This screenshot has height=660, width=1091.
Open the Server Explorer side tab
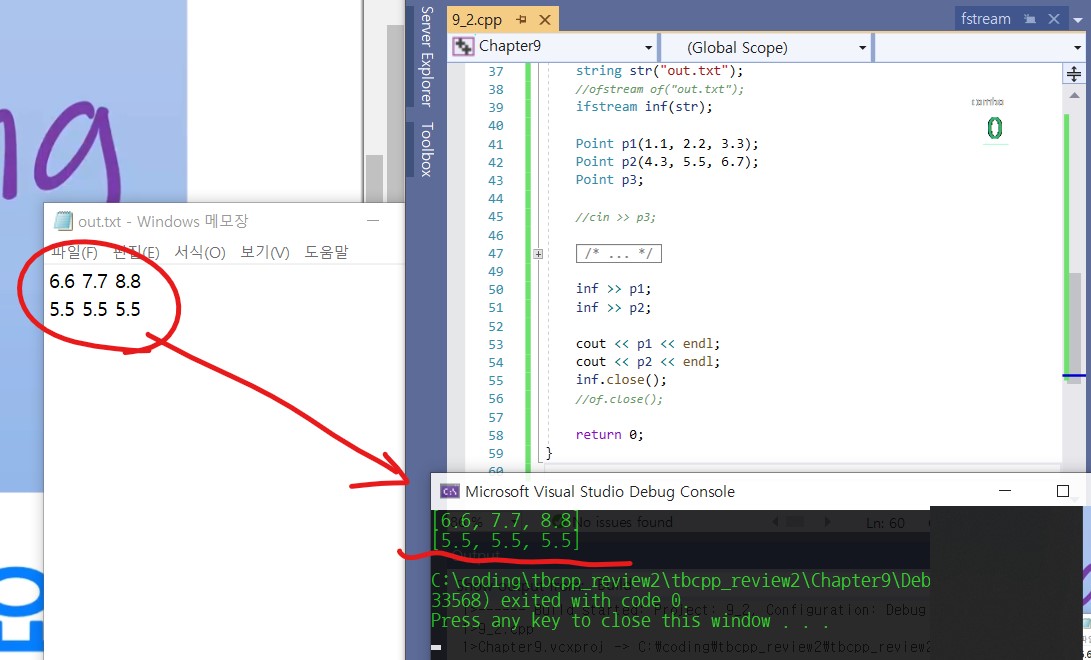tap(426, 56)
